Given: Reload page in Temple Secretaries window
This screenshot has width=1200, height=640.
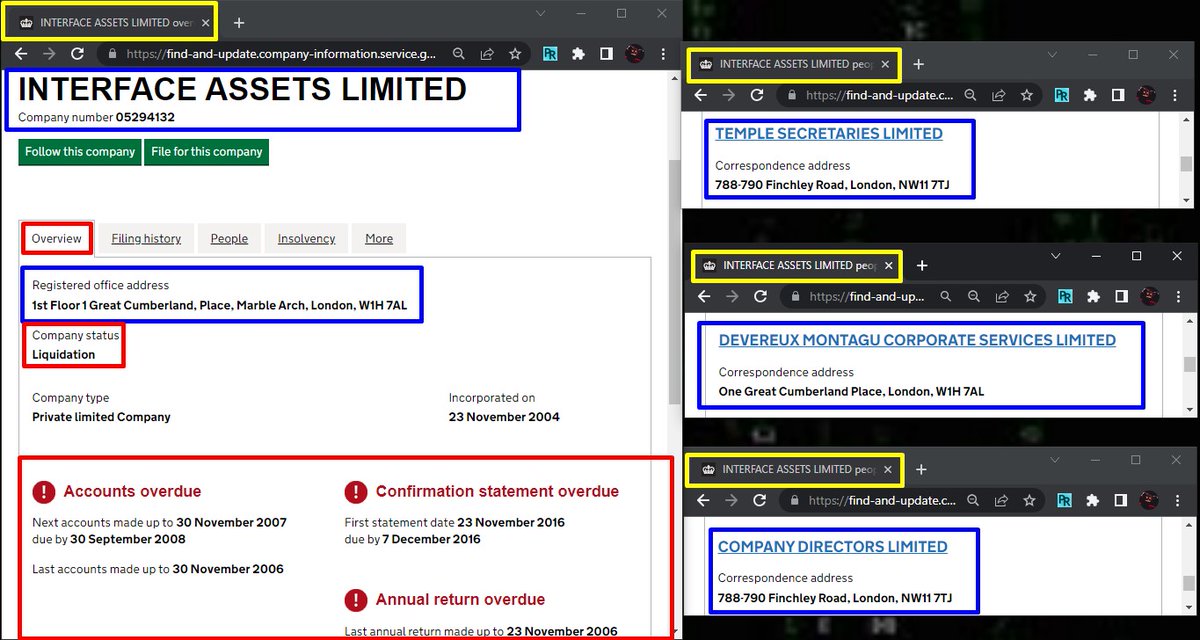Looking at the screenshot, I should coord(757,95).
